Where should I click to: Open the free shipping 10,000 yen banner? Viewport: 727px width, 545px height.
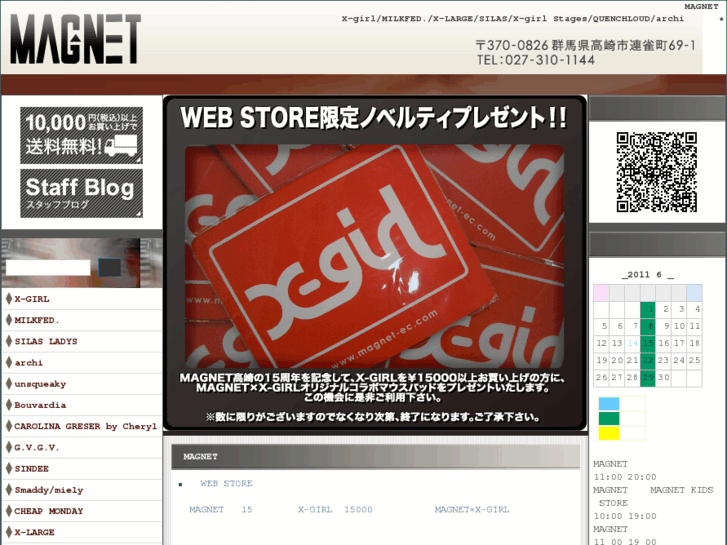[82, 135]
